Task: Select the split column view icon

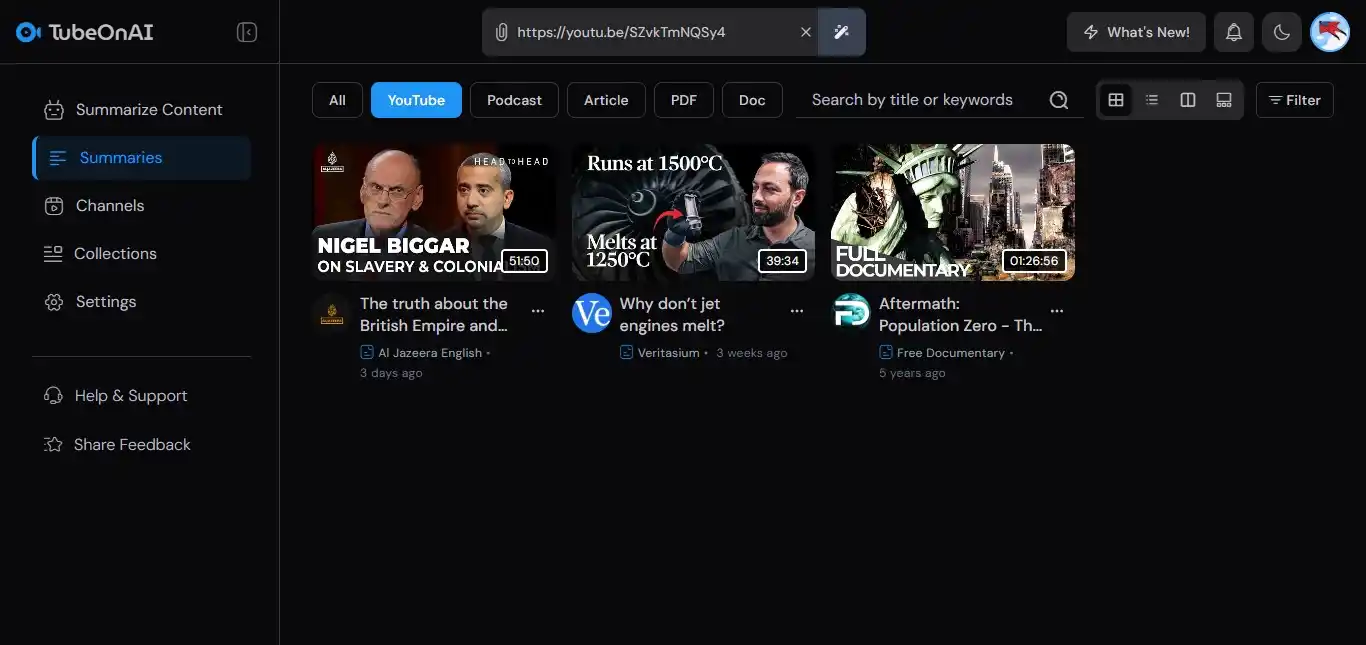Action: point(1188,100)
